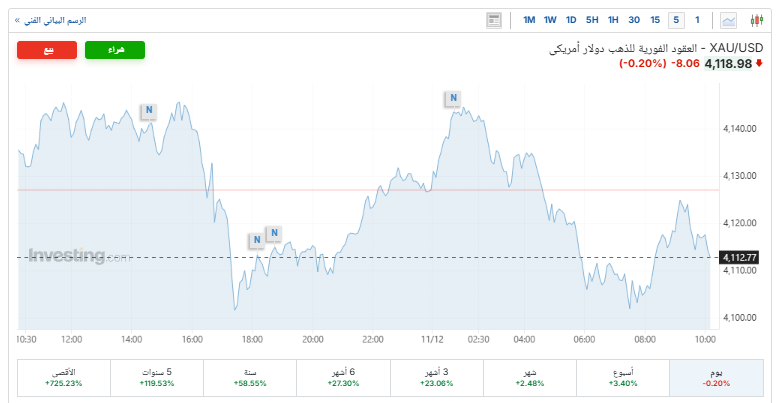
Task: Click the XAU/USD instrument title
Action: click(737, 48)
